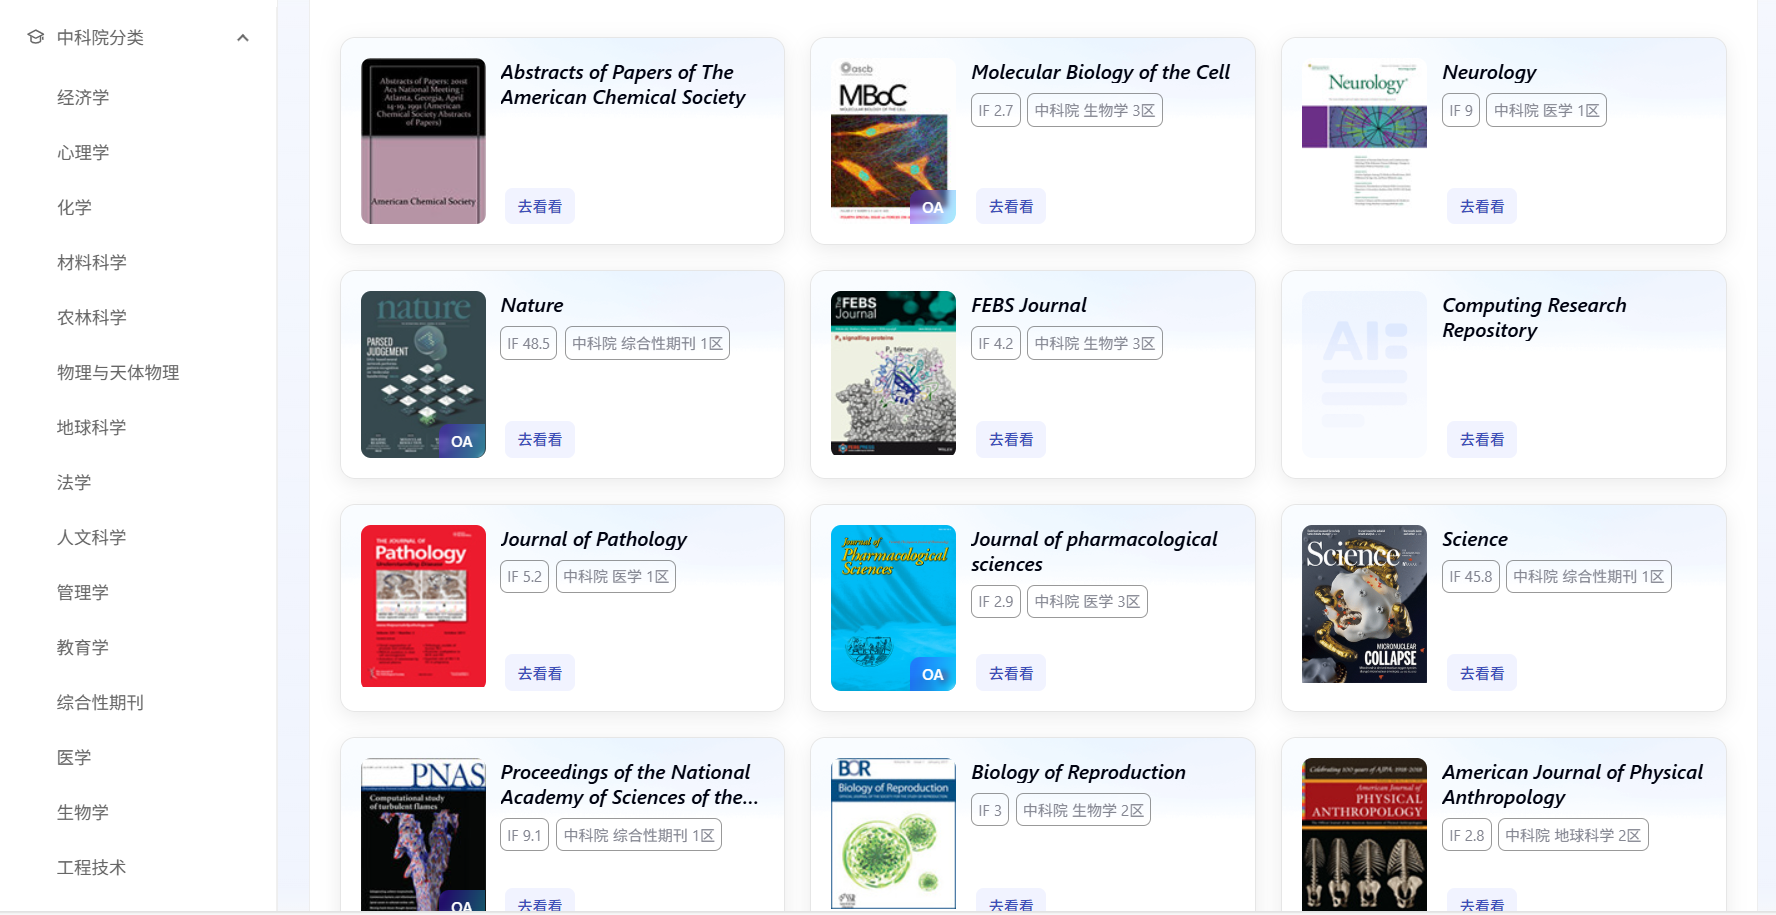Open Abstracts of Papers ACS cover thumbnail
Viewport: 1776px width, 915px height.
423,141
